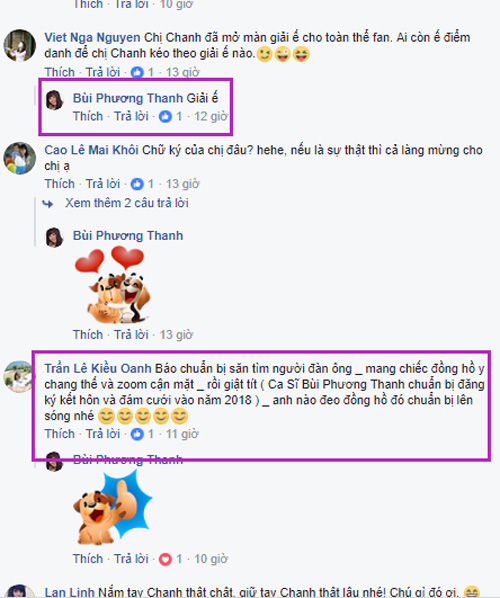Open Cao Lê Mai Khôi's profile link

tap(92, 150)
